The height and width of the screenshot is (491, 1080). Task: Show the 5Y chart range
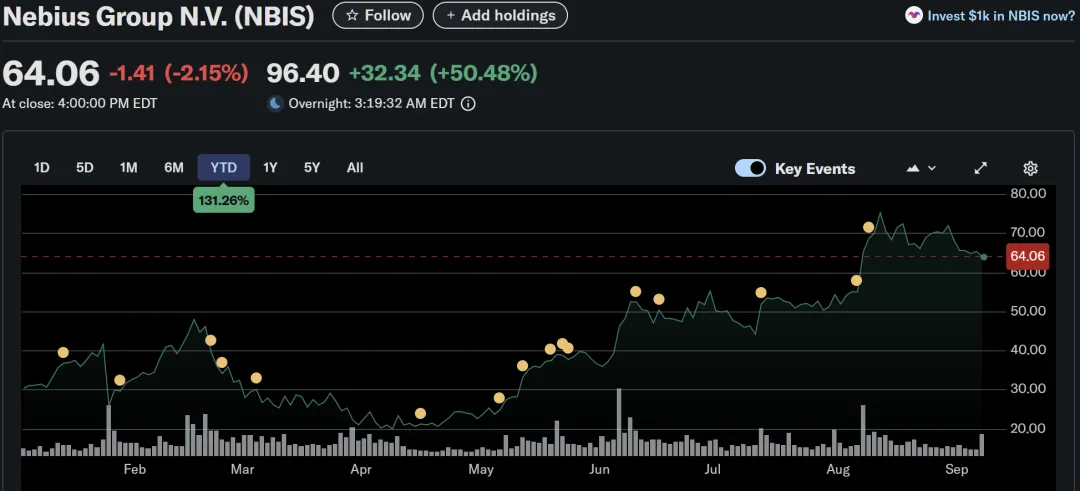click(x=312, y=167)
